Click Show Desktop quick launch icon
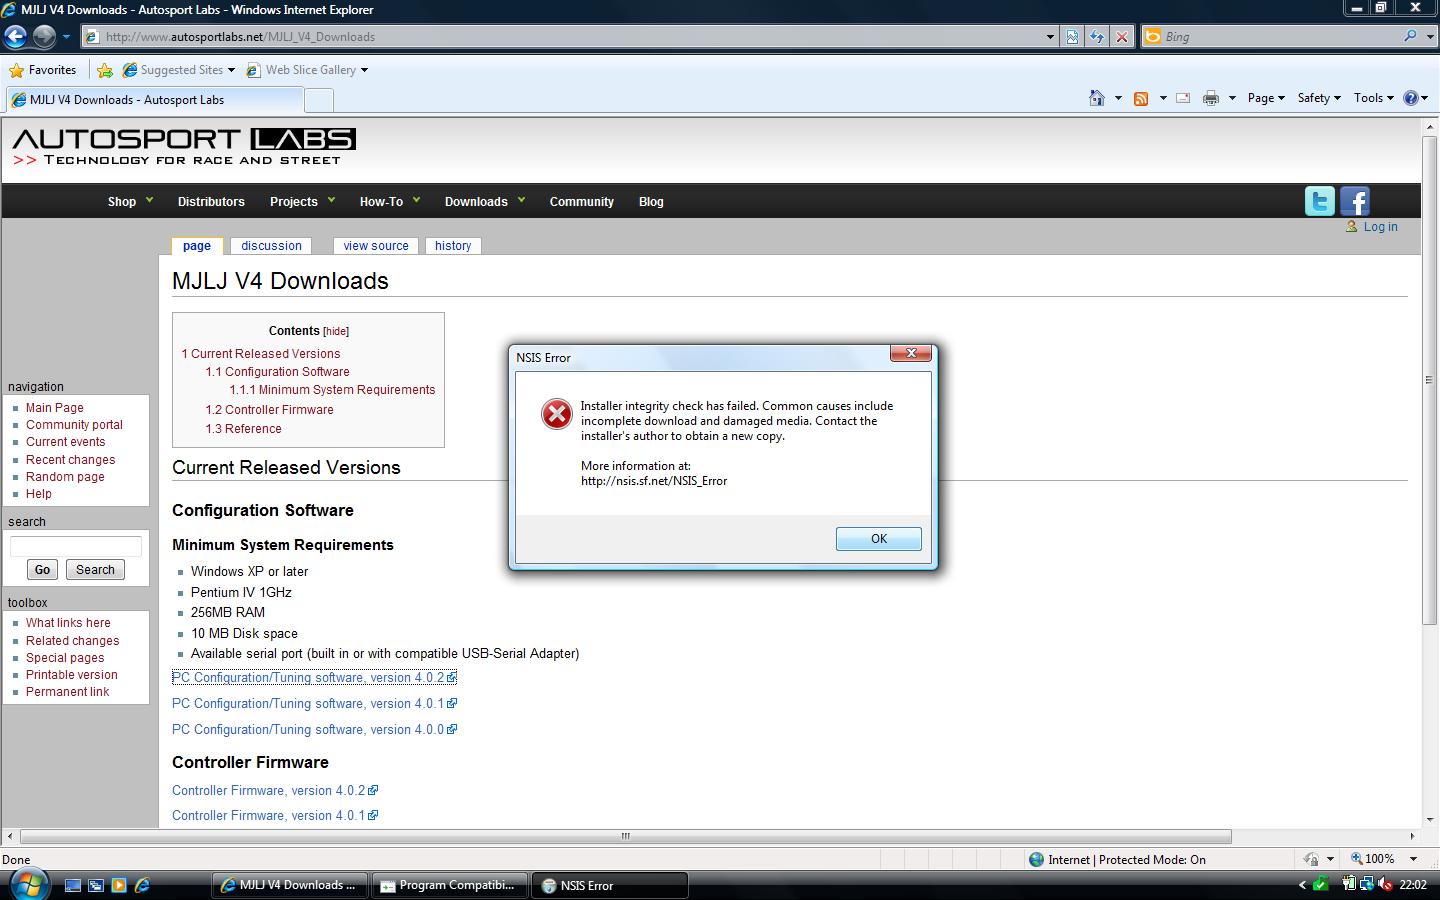The width and height of the screenshot is (1440, 900). coord(73,885)
